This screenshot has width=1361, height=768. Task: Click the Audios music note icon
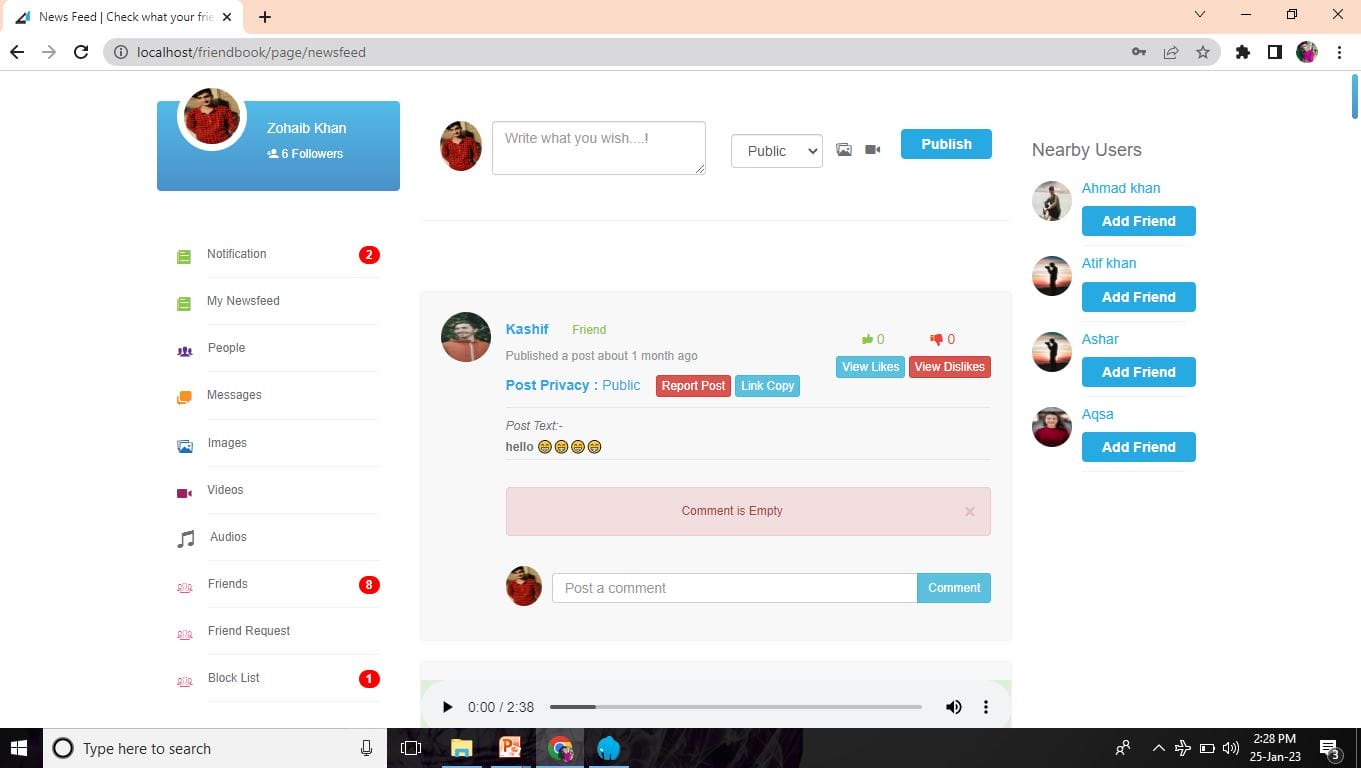185,539
